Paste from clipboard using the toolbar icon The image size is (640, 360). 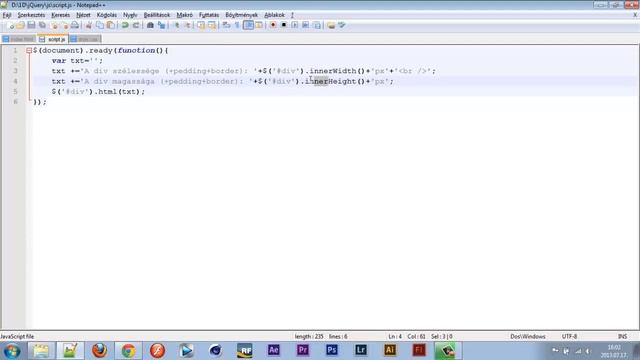110,25
